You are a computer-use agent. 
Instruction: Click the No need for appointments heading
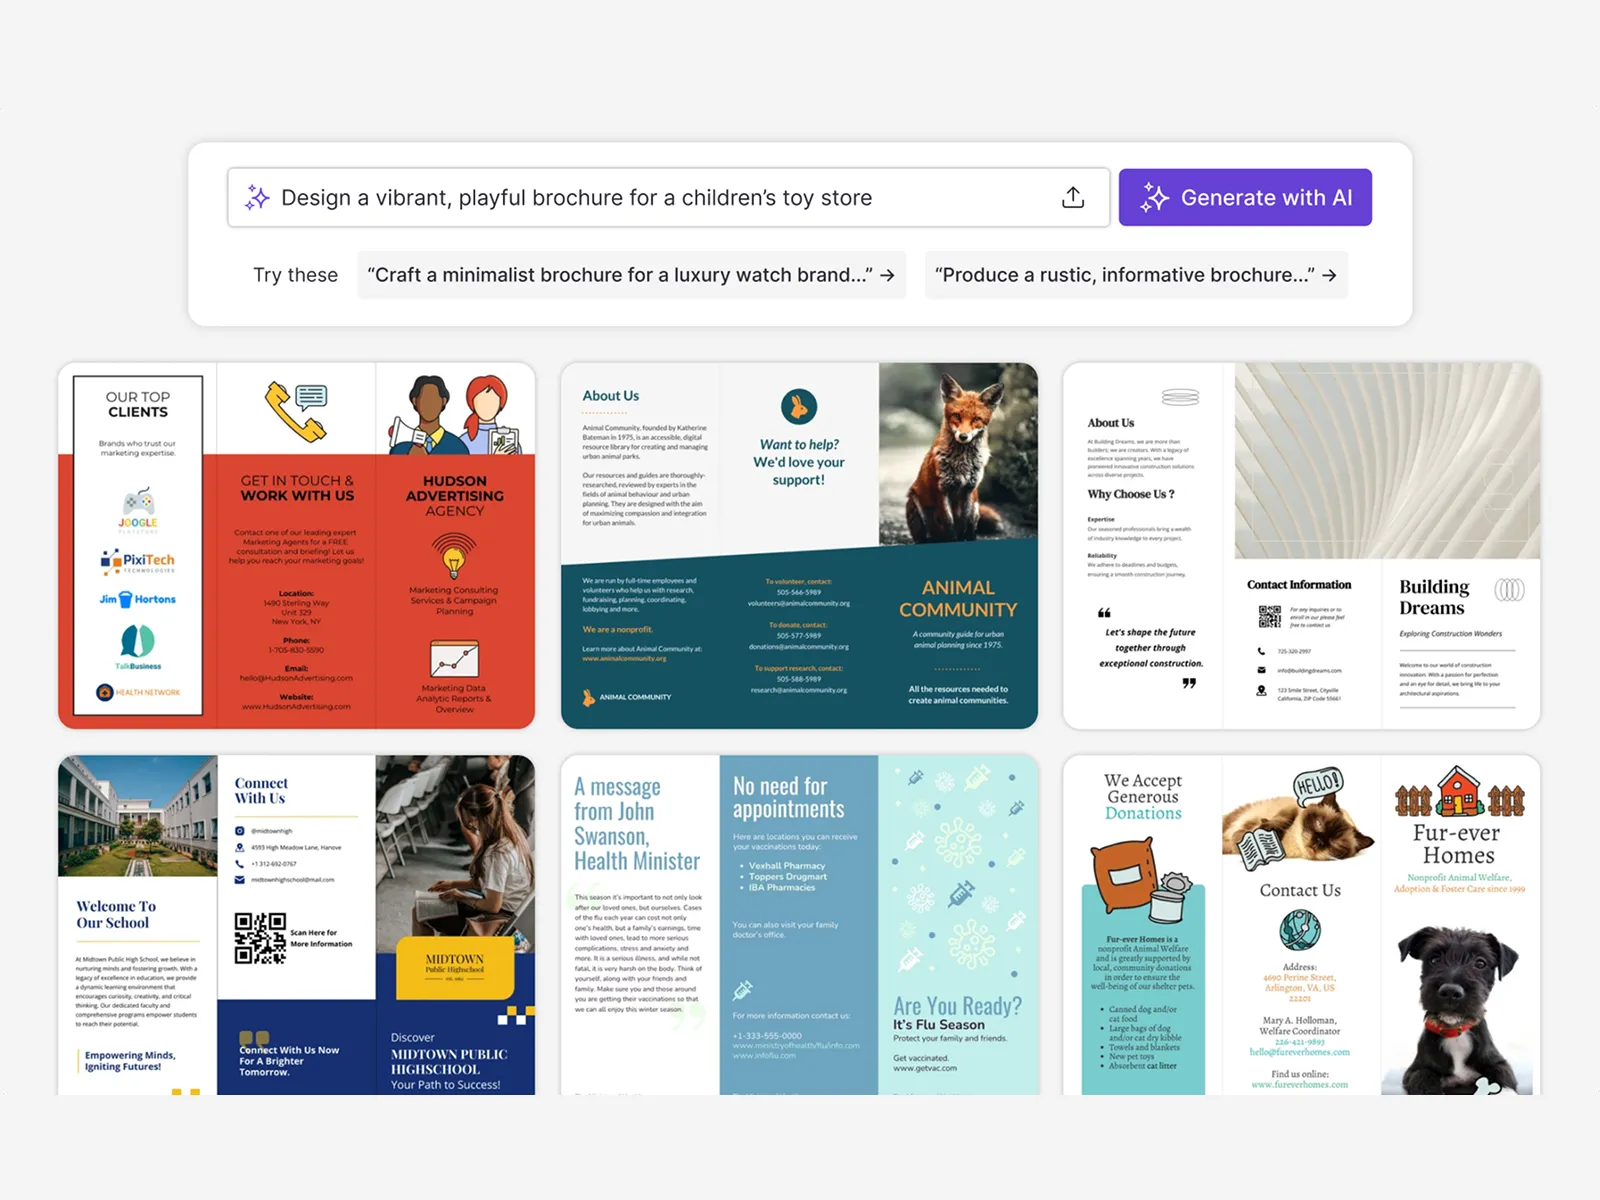coord(789,798)
